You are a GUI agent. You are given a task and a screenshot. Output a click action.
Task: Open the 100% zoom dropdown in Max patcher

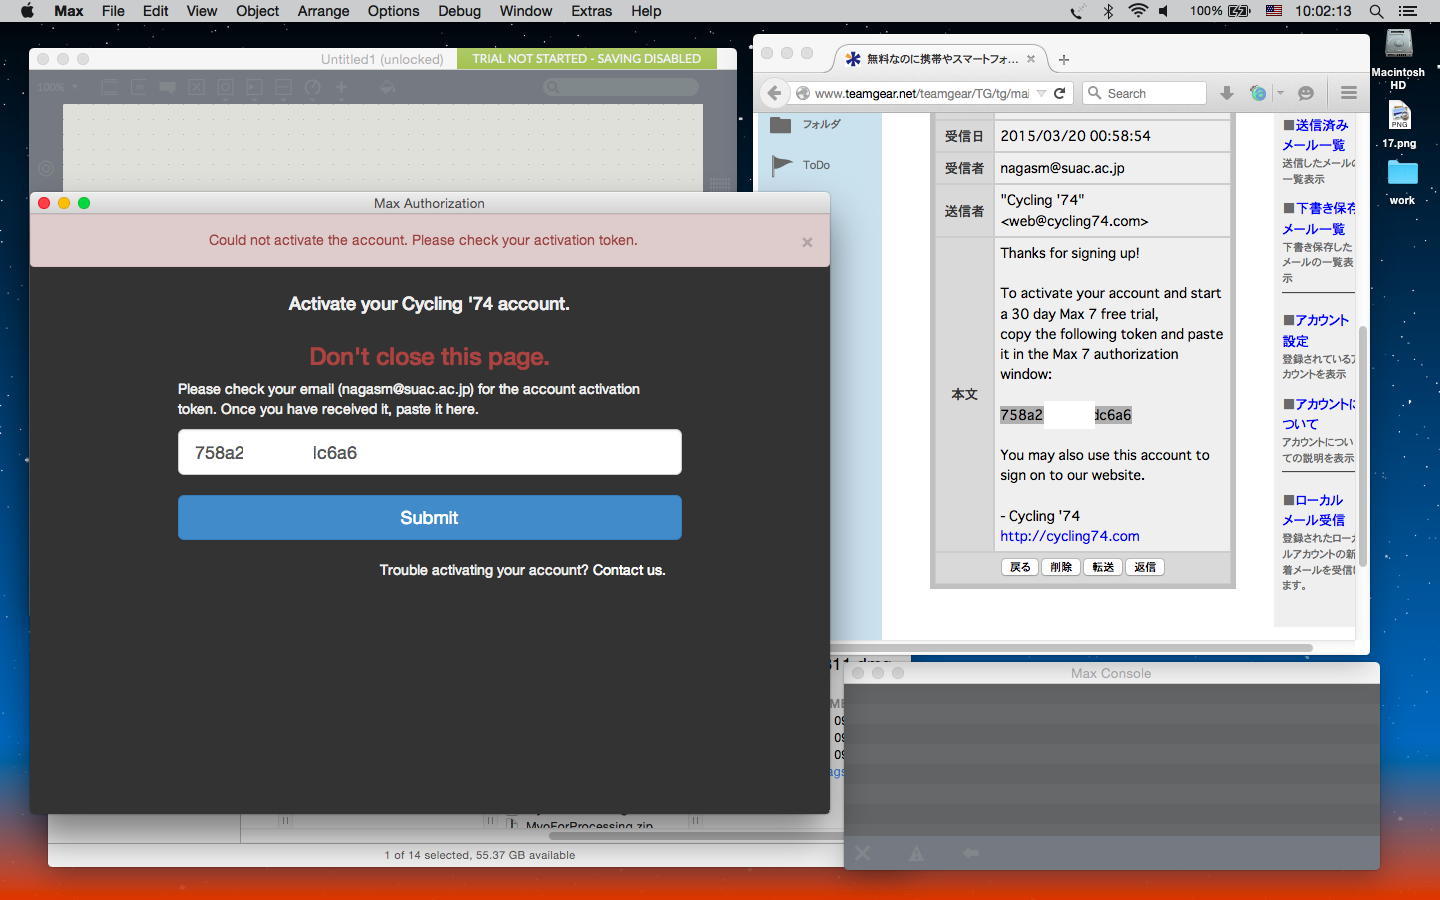[58, 87]
